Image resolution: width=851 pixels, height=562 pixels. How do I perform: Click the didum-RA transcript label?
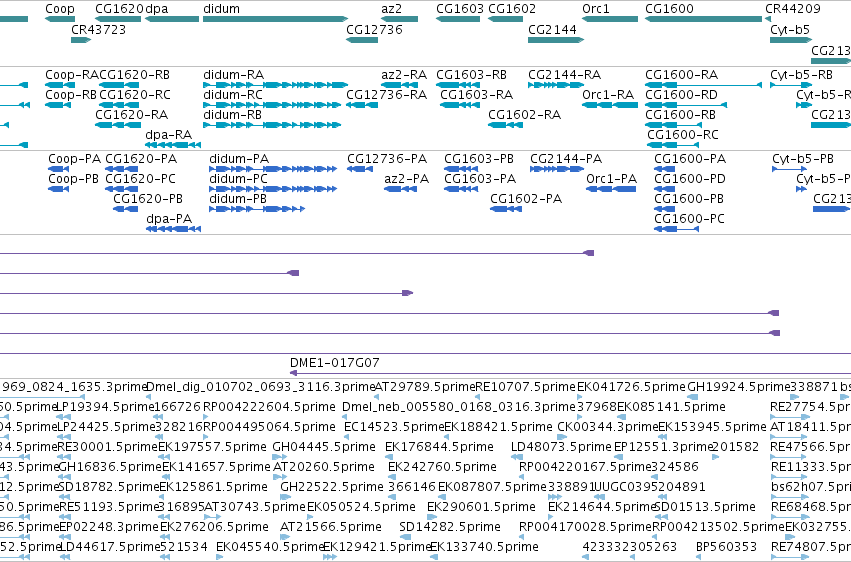pos(233,75)
